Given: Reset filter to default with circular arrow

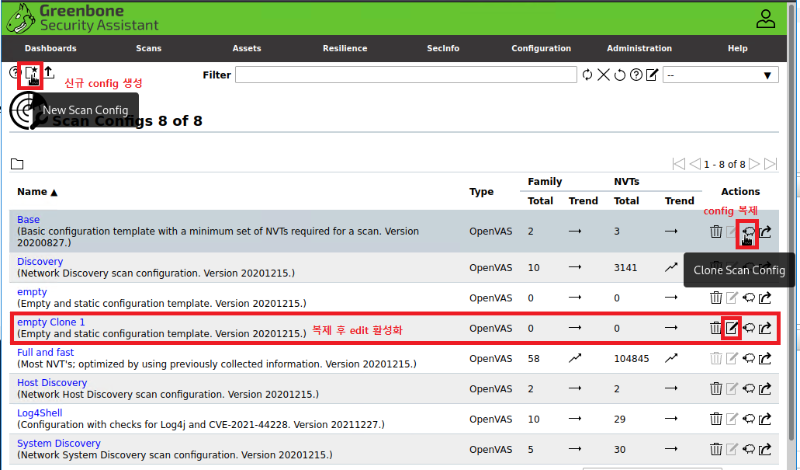Looking at the screenshot, I should pos(619,75).
